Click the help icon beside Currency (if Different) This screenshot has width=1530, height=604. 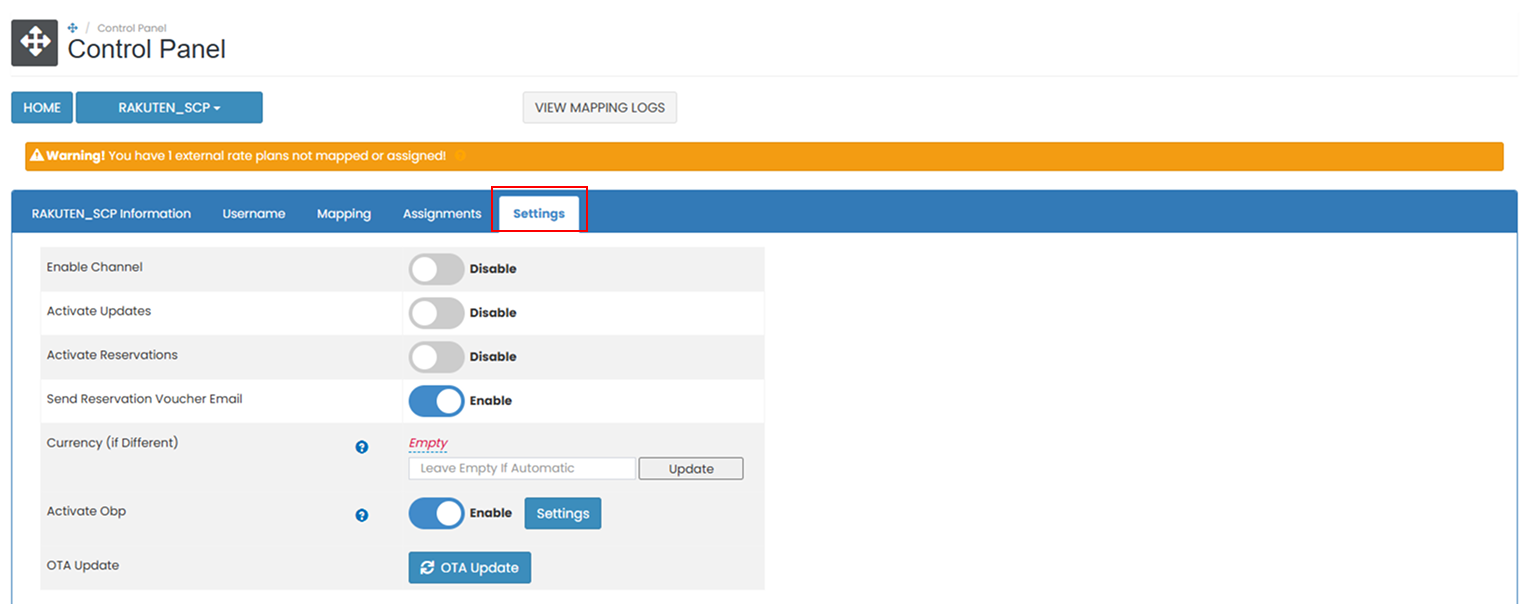pyautogui.click(x=361, y=447)
